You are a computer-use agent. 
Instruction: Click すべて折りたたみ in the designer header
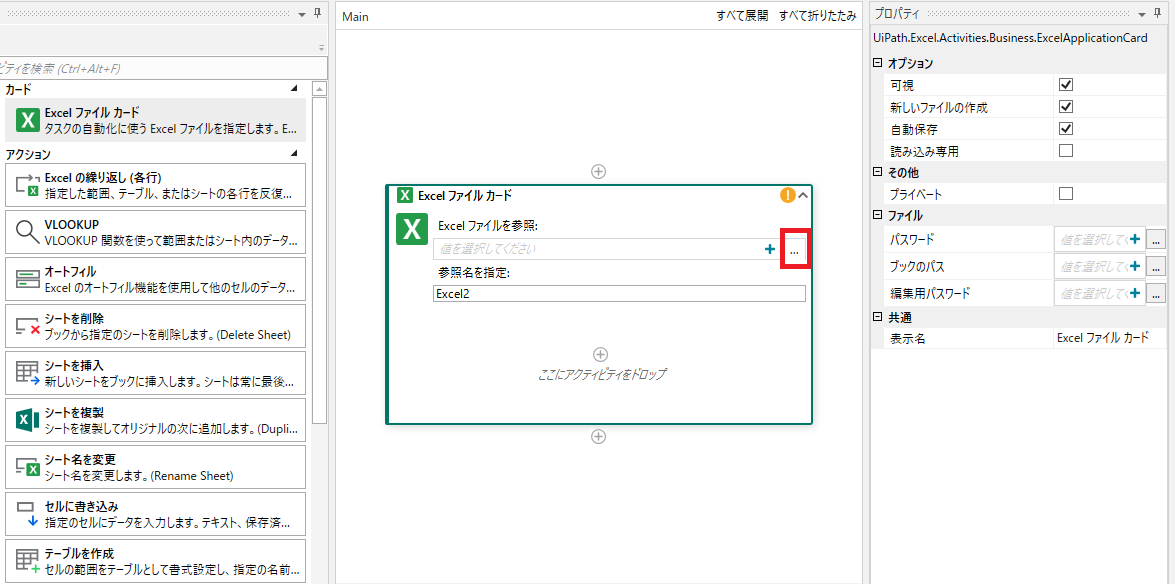click(817, 17)
